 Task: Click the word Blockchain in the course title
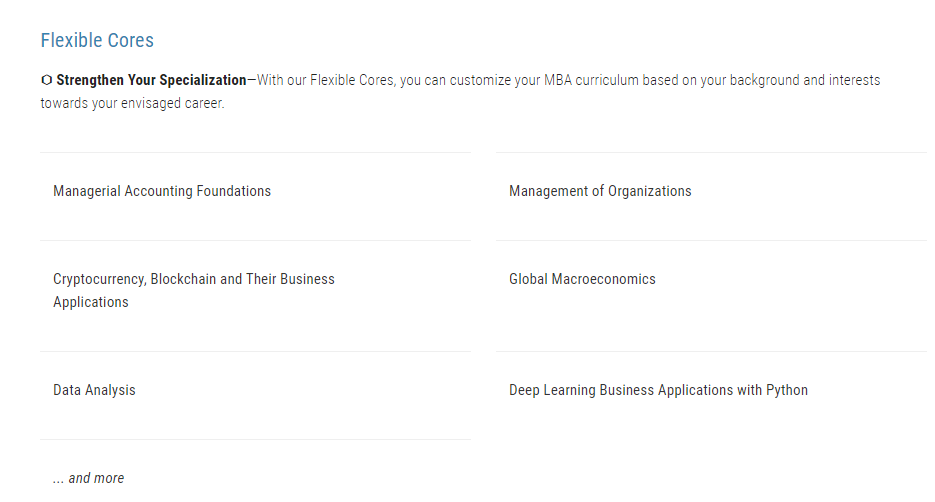[182, 279]
